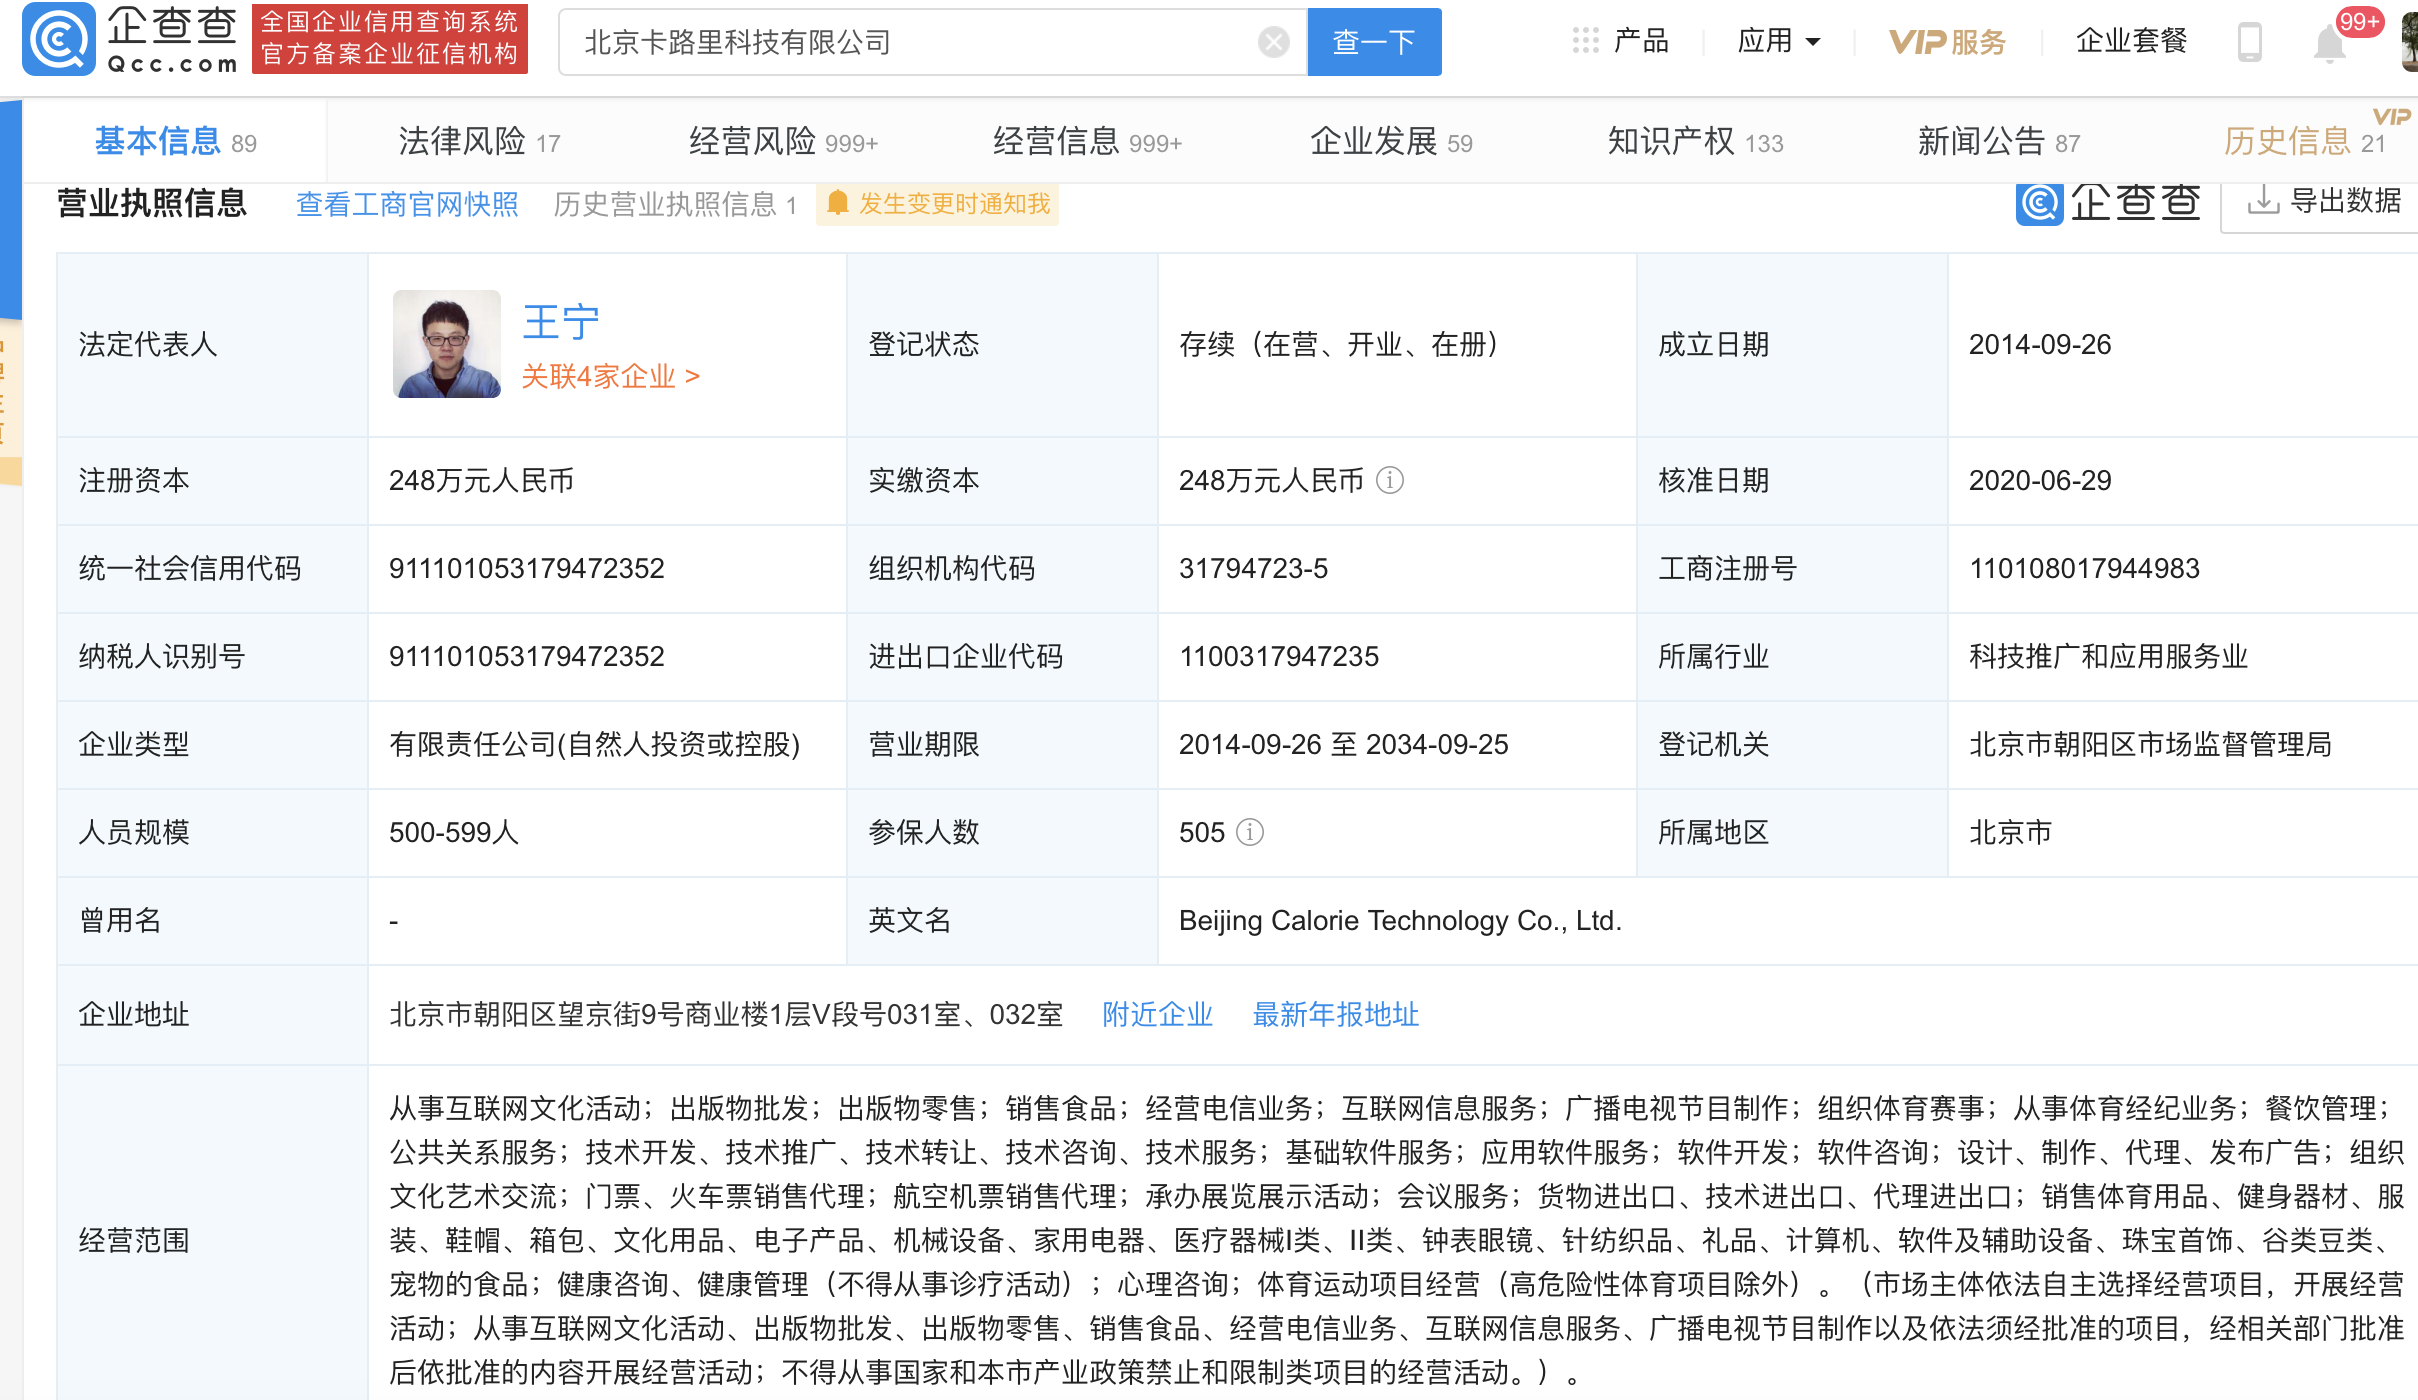Screen dimensions: 2418x1400
Task: Open notifications bell with 99+ badge
Action: tap(2330, 44)
